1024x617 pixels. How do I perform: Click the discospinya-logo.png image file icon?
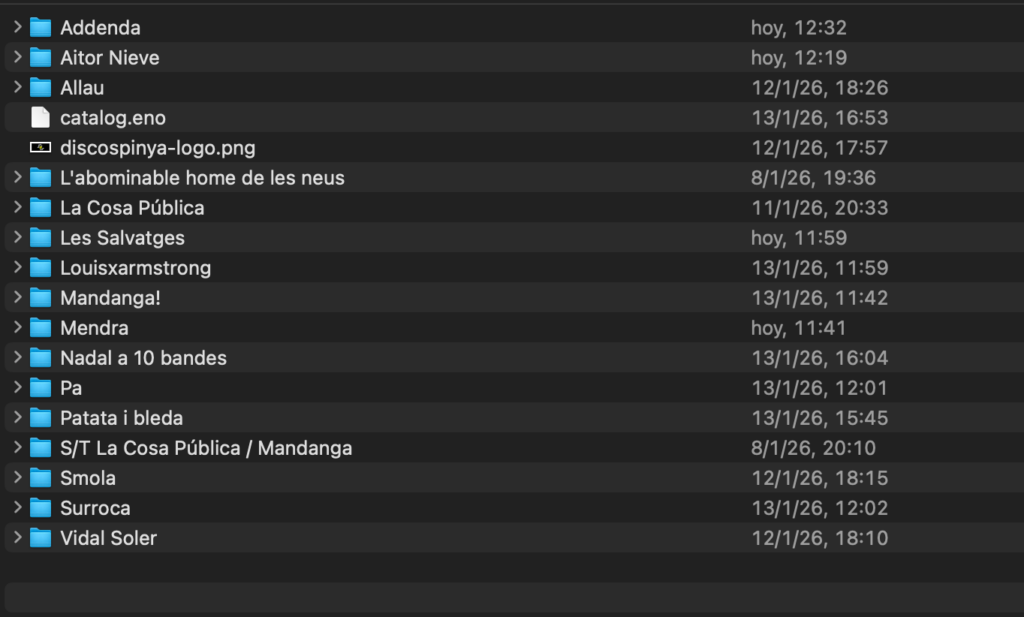(x=40, y=148)
